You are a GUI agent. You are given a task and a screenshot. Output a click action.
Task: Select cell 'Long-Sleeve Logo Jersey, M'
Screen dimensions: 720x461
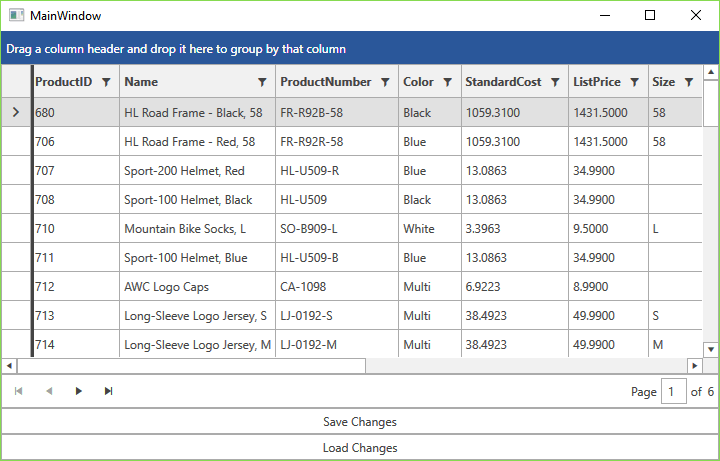pos(197,343)
